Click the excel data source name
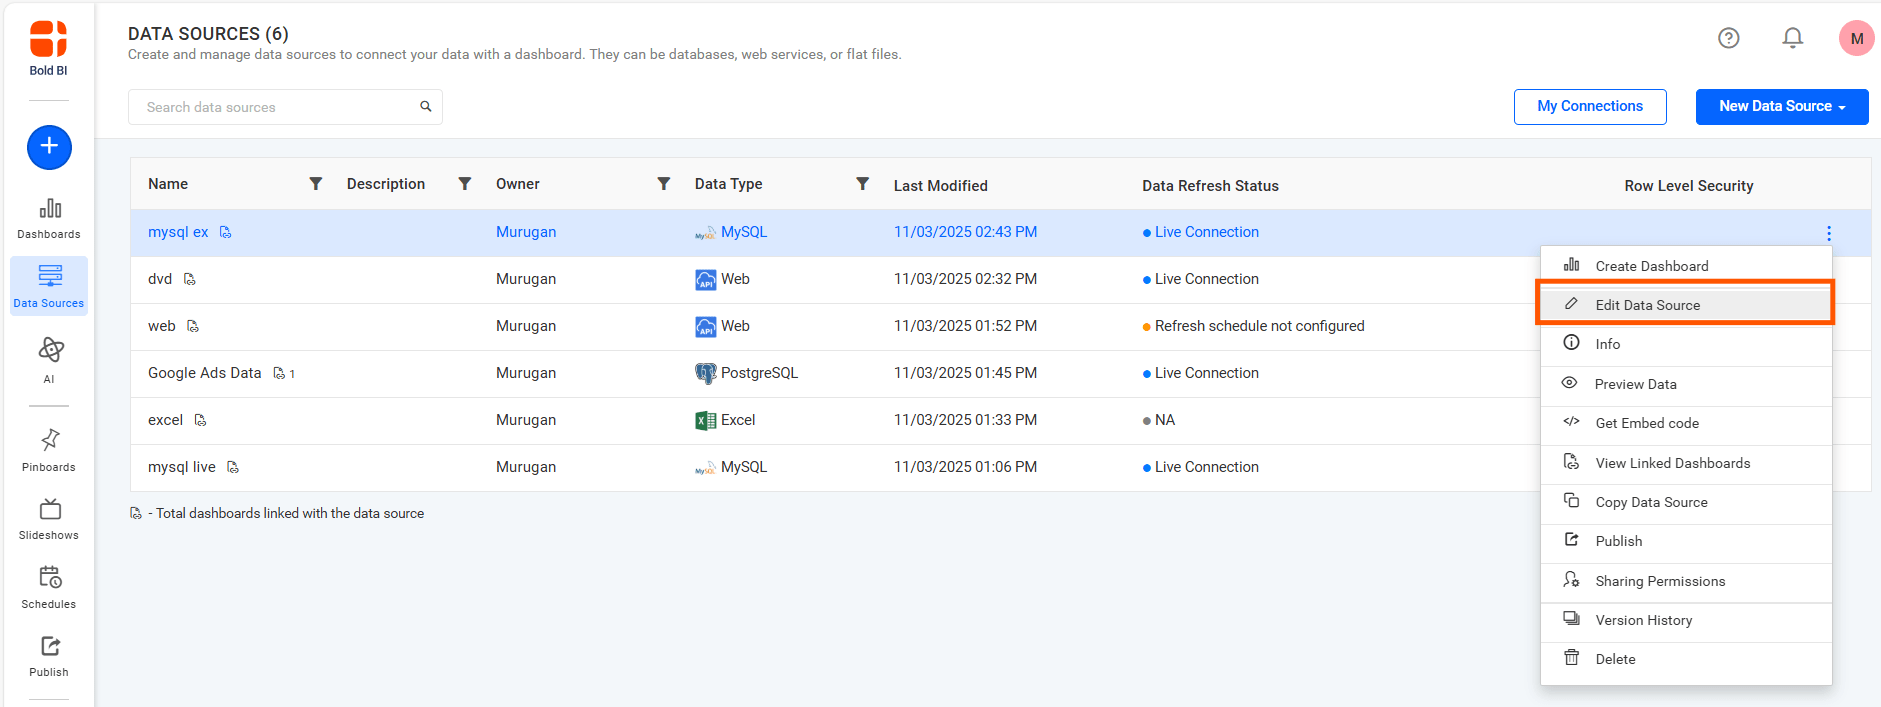 166,420
